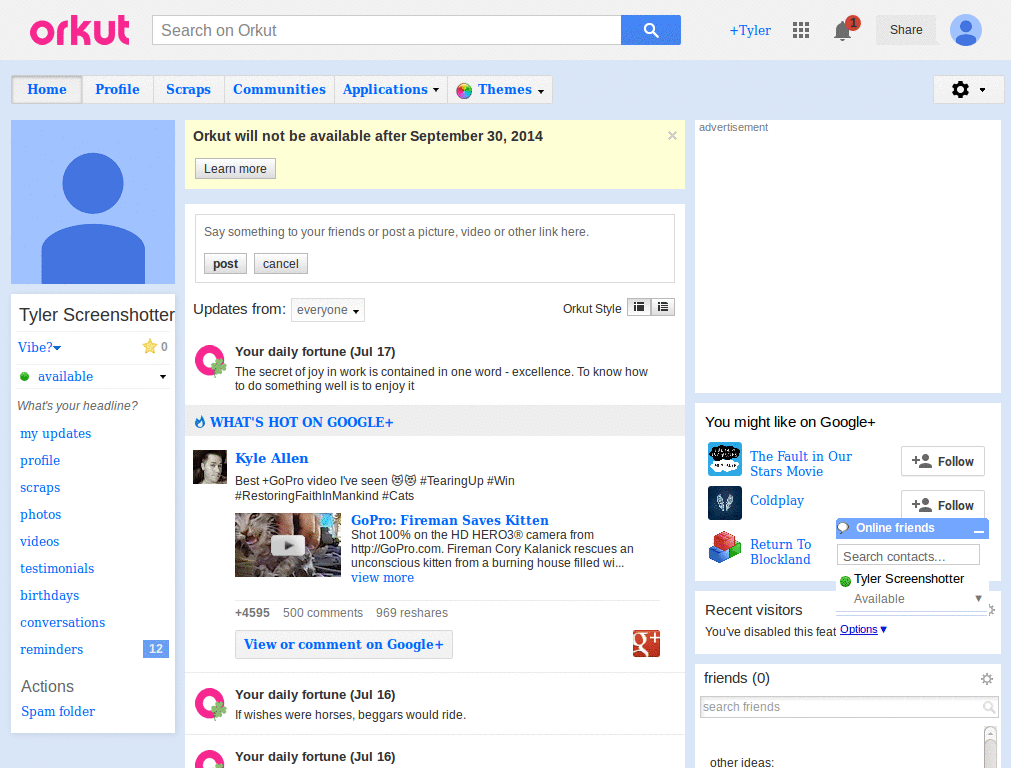The width and height of the screenshot is (1024, 768).
Task: Click the star rating icon
Action: [150, 347]
